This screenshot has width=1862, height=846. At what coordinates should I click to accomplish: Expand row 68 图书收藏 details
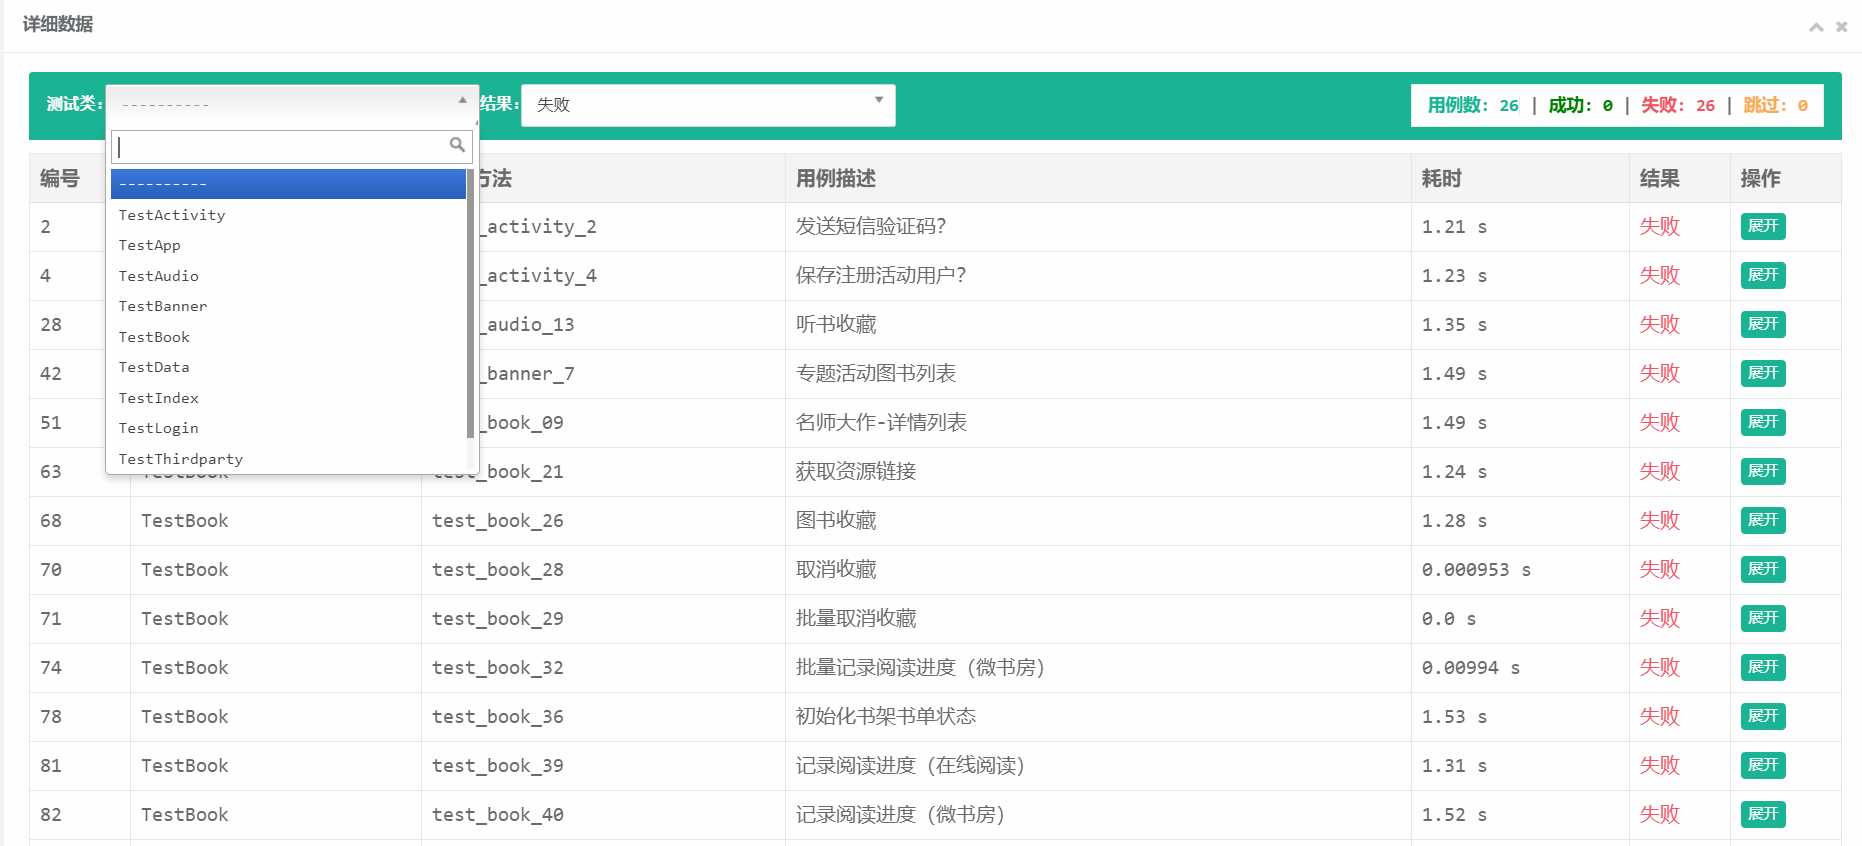click(1763, 520)
